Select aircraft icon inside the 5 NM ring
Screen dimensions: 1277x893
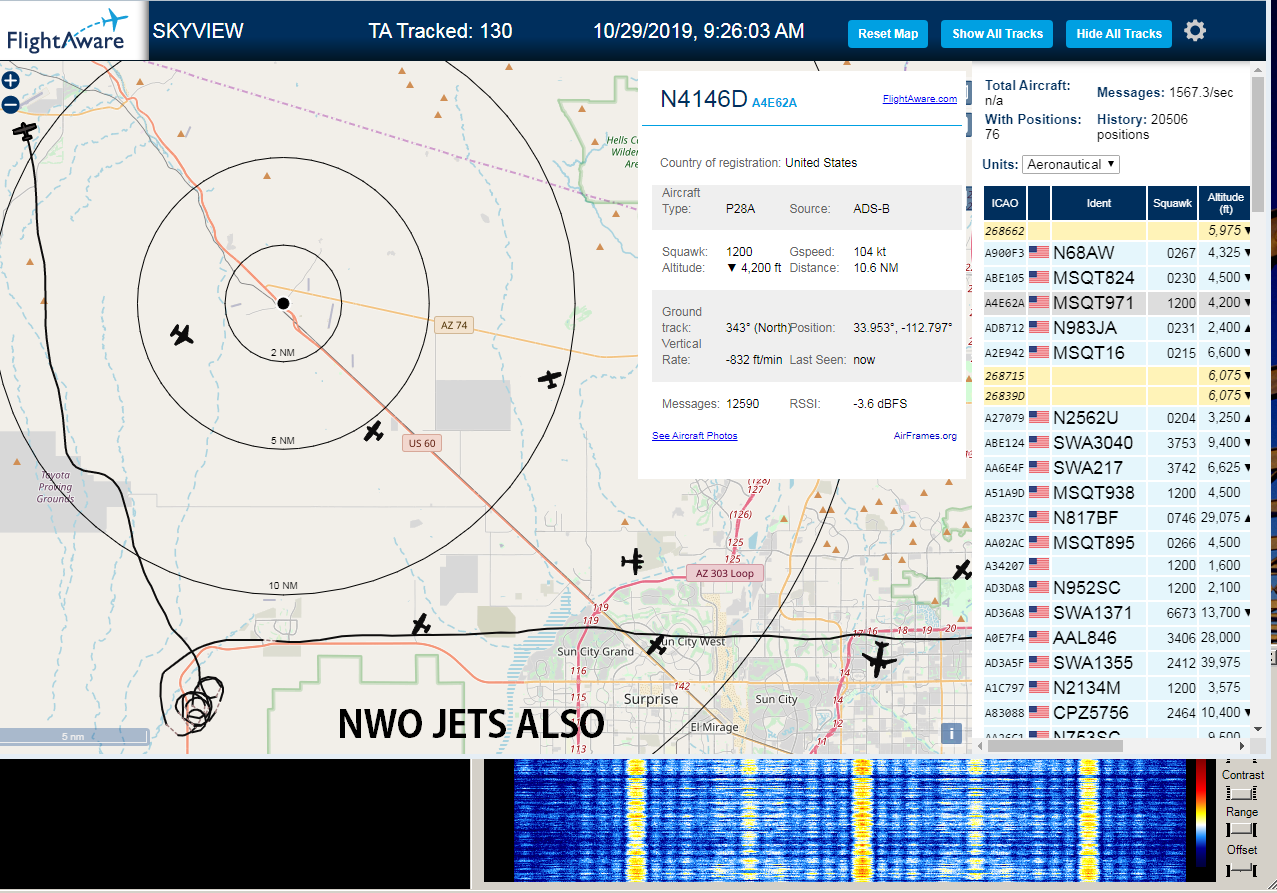point(181,334)
